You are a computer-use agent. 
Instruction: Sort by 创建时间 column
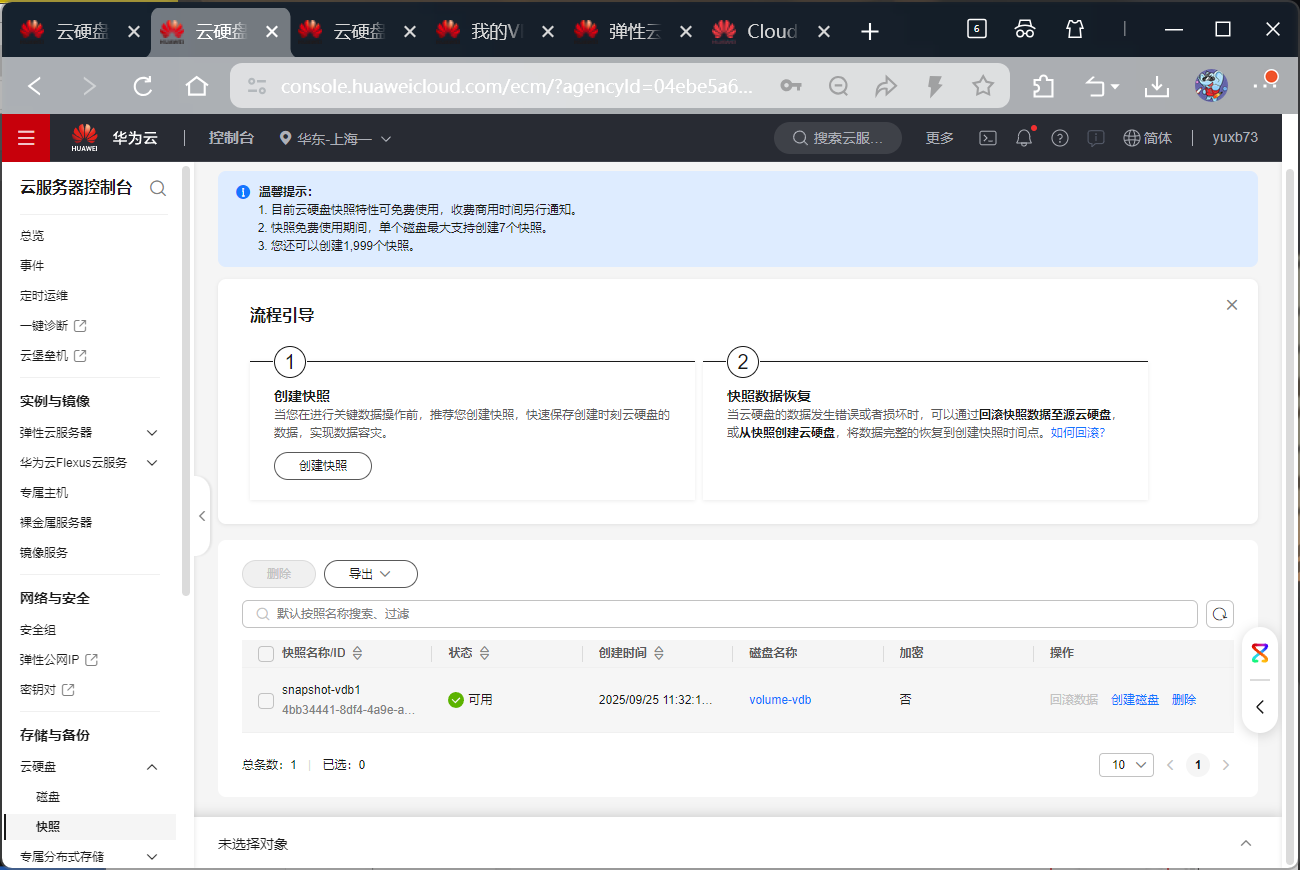[x=659, y=653]
